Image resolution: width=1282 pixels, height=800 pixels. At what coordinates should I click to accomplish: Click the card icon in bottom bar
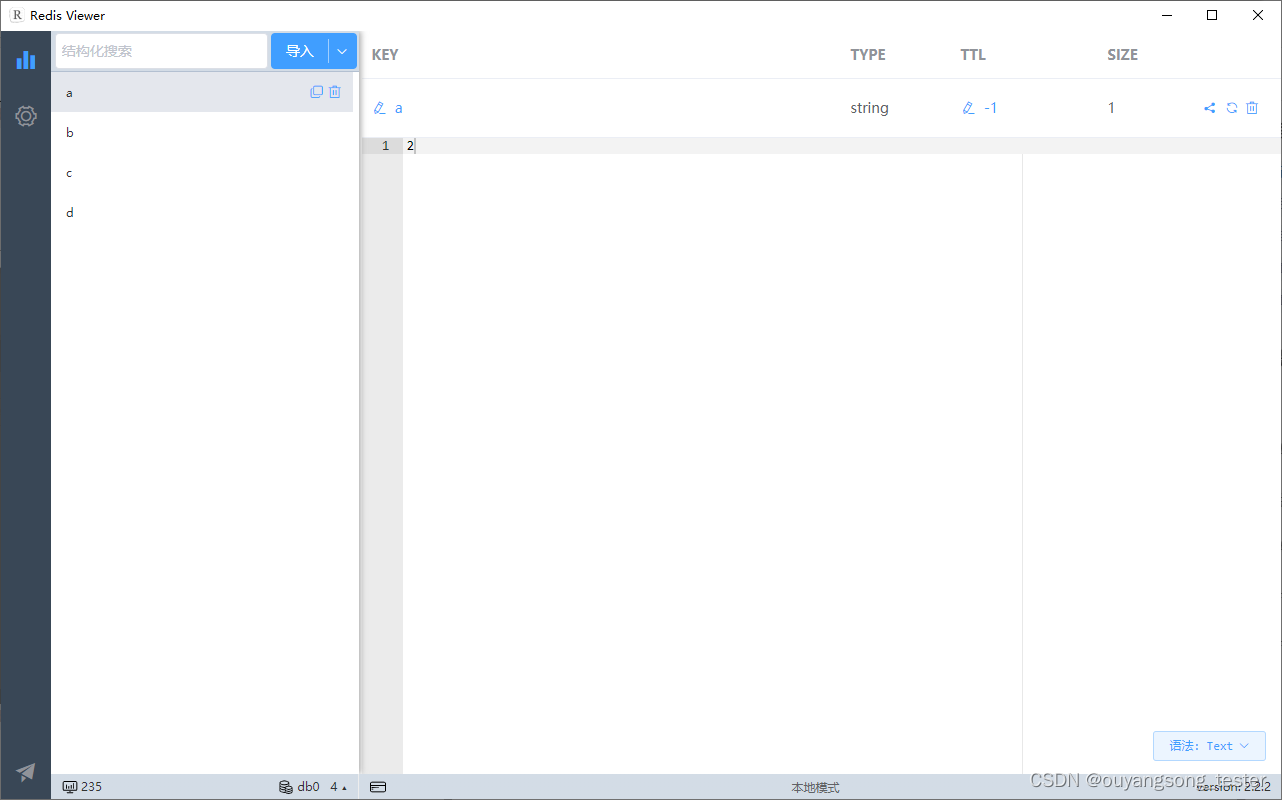click(x=378, y=787)
